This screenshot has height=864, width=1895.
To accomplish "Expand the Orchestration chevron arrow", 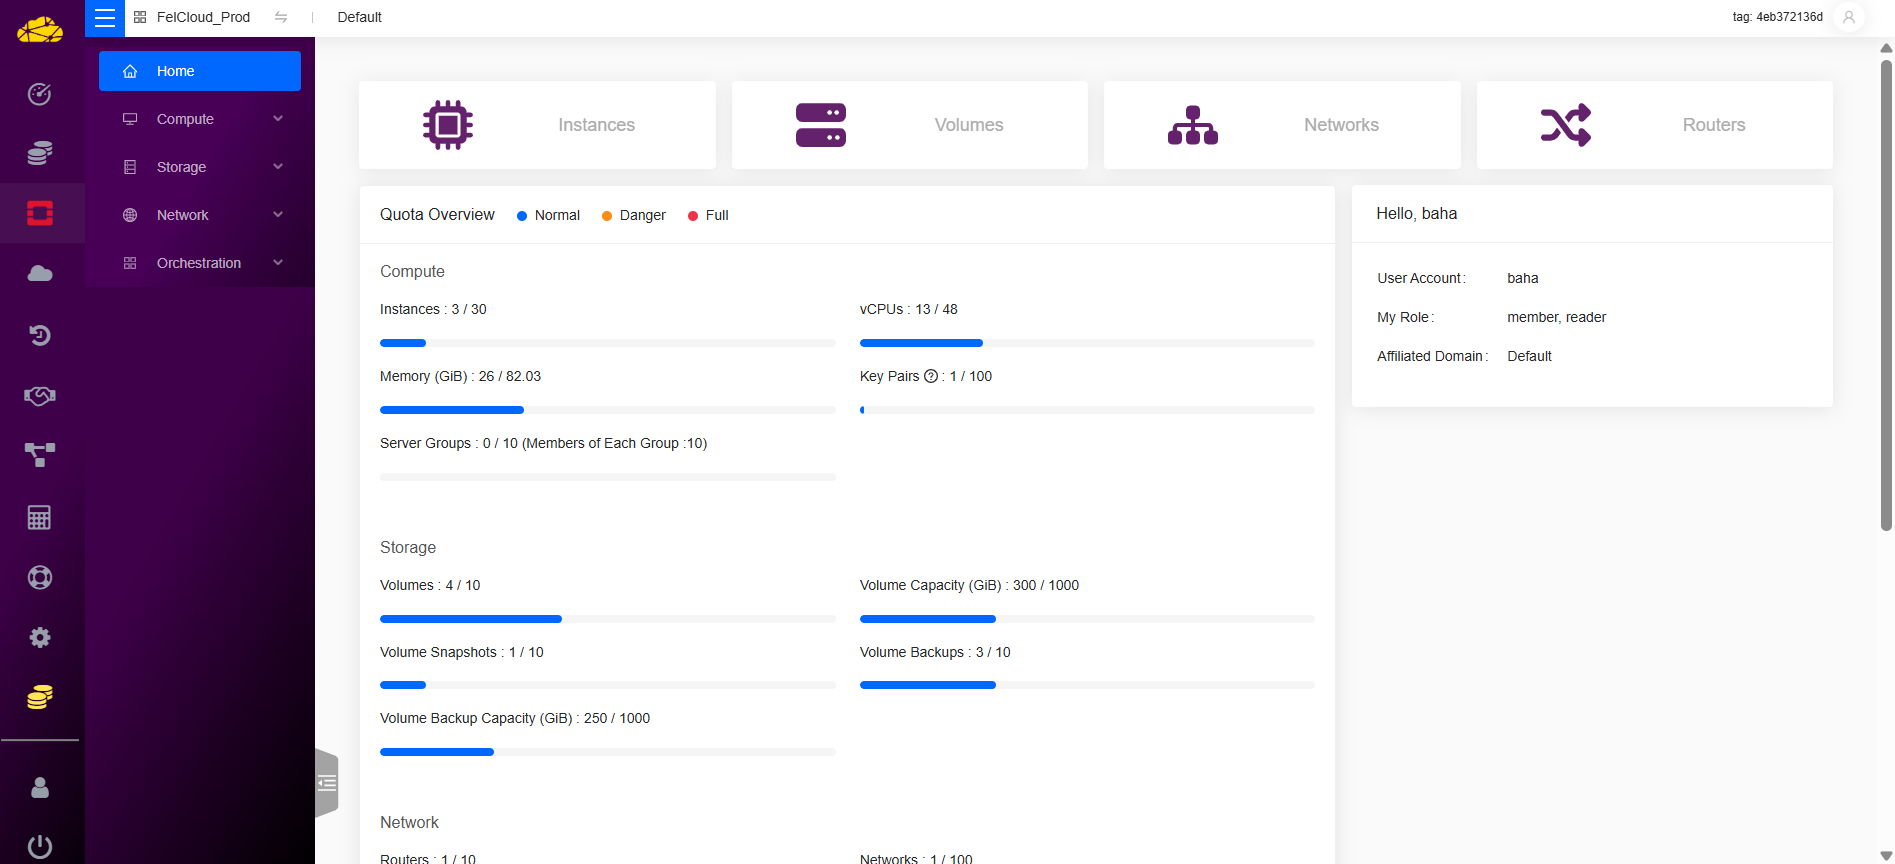I will 278,263.
